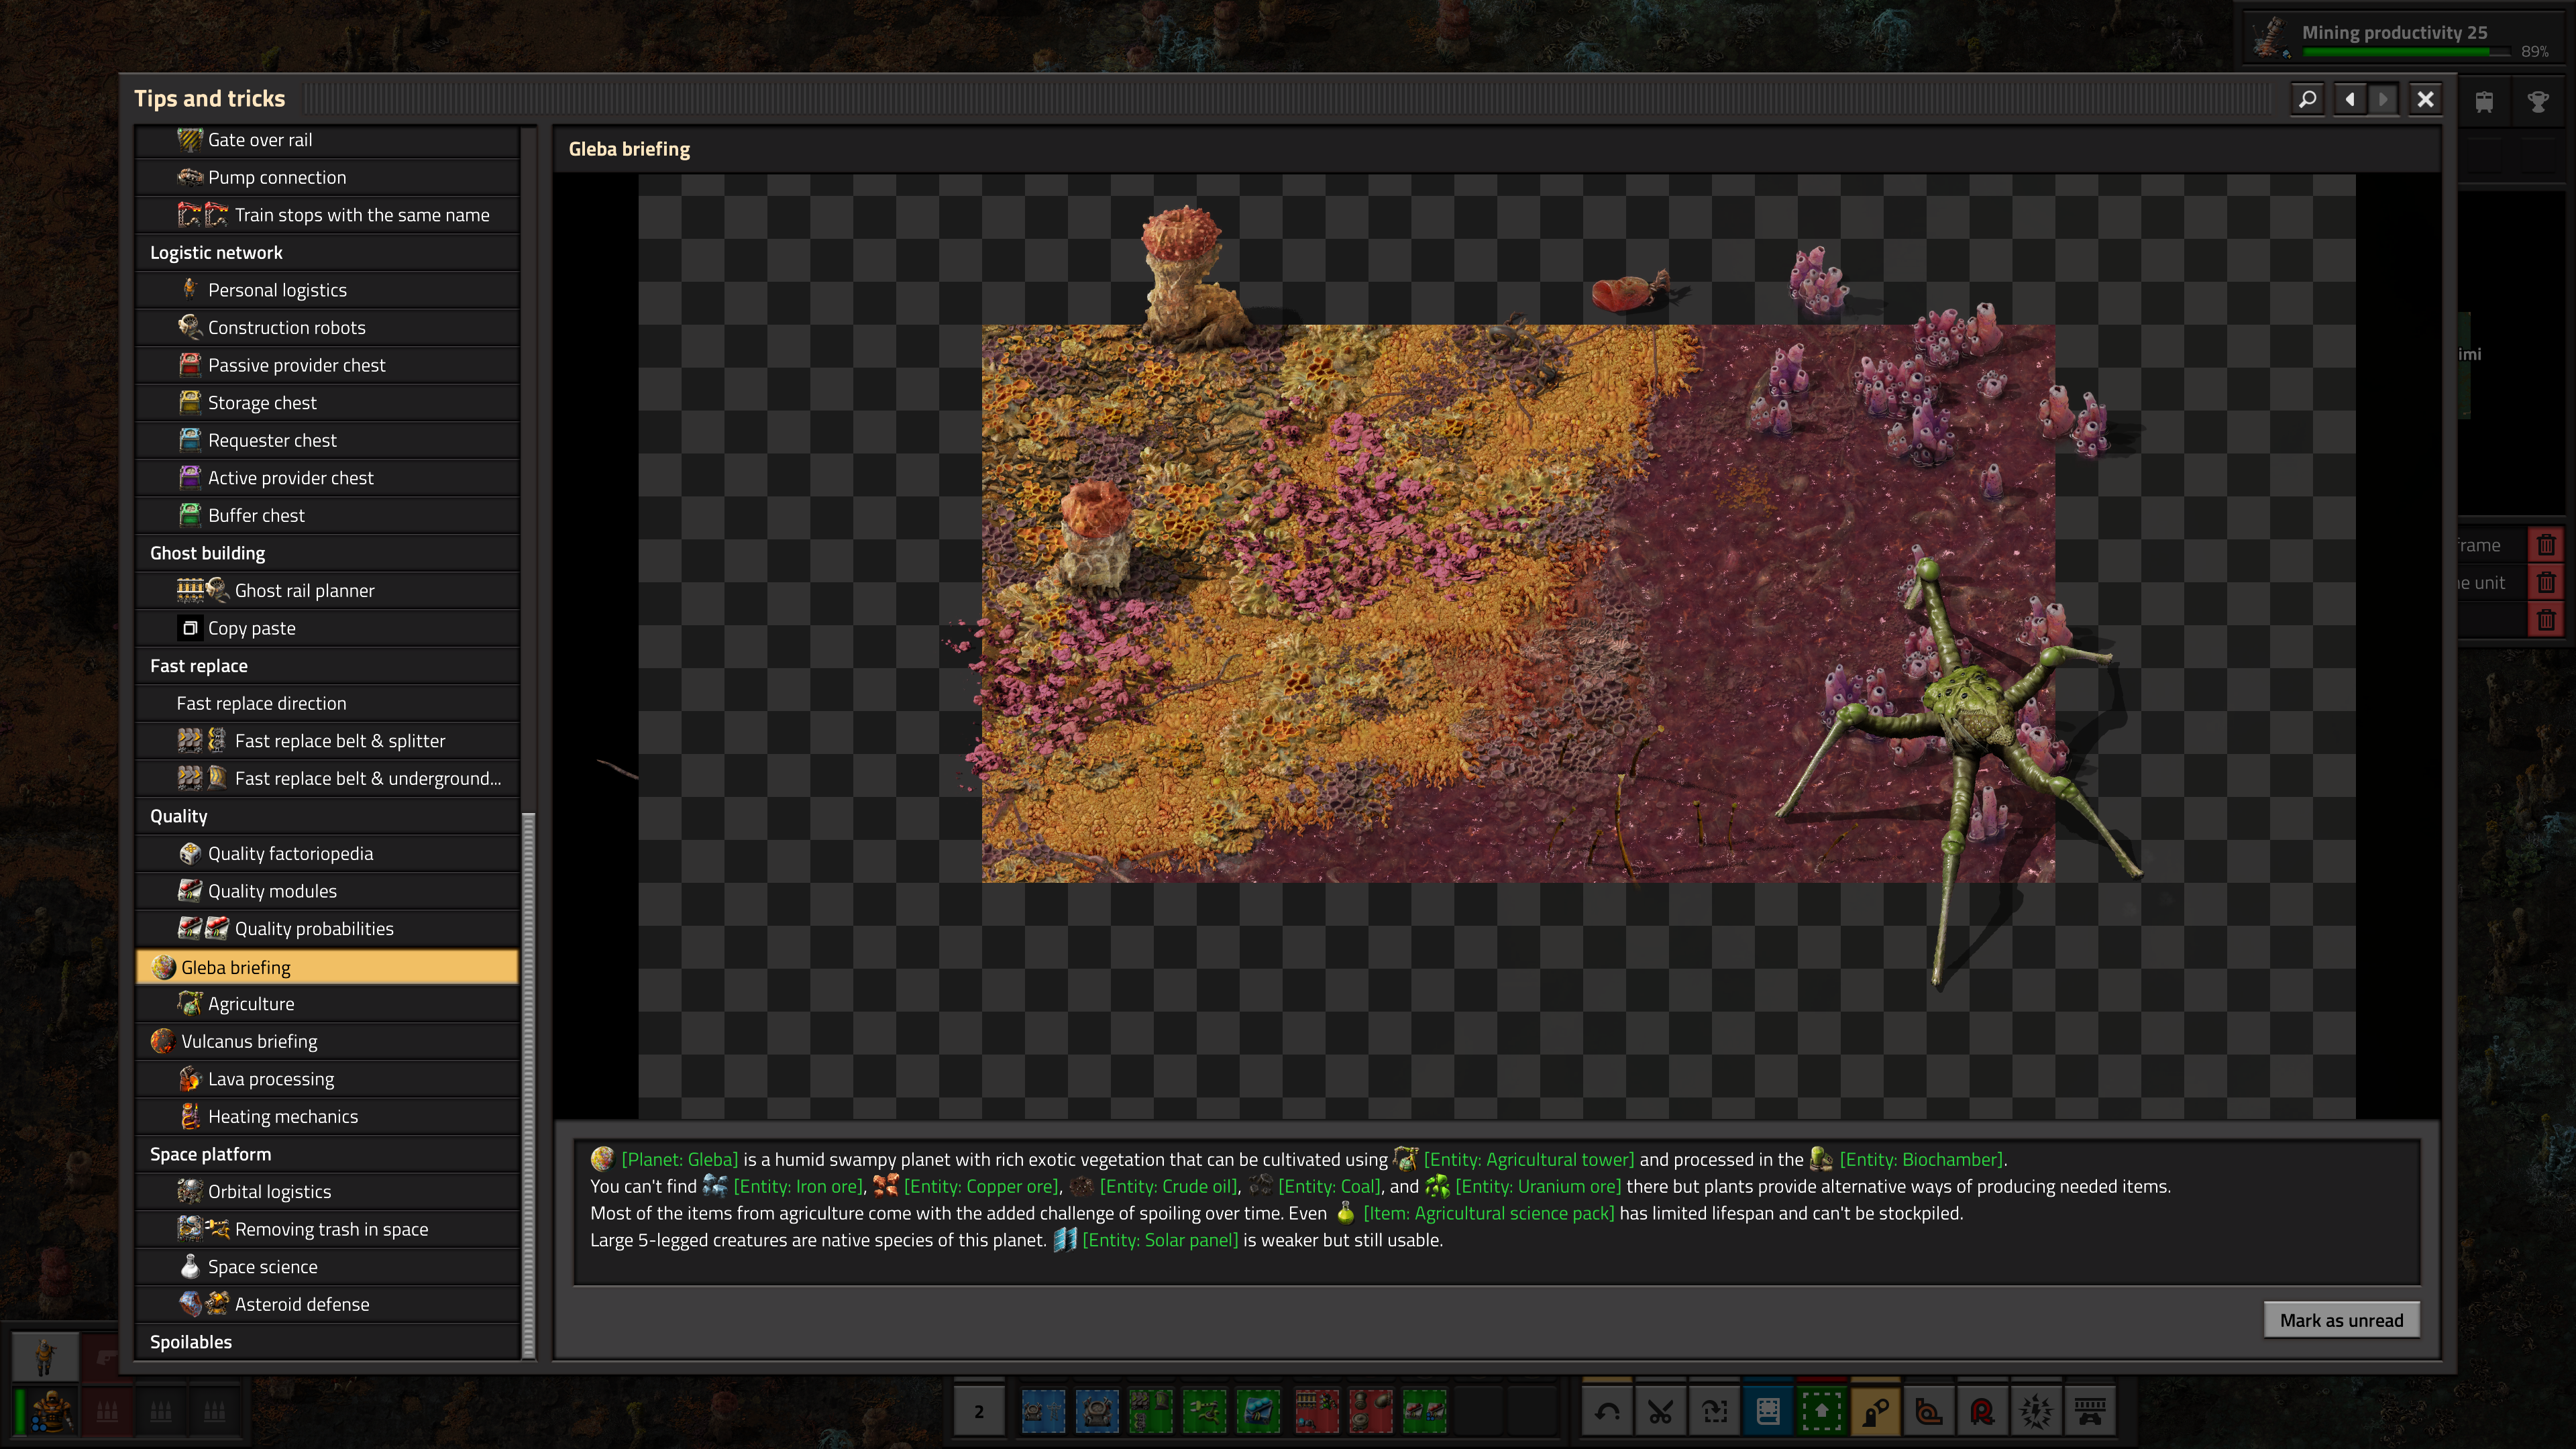The image size is (2576, 1449).
Task: Open Fast replace belt & splitter tip
Action: (327, 741)
